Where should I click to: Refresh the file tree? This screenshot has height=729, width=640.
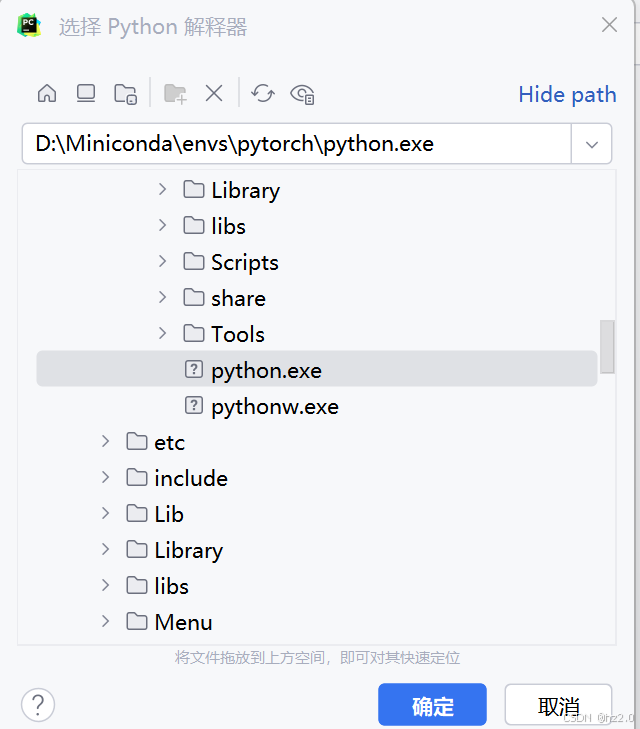coord(263,93)
